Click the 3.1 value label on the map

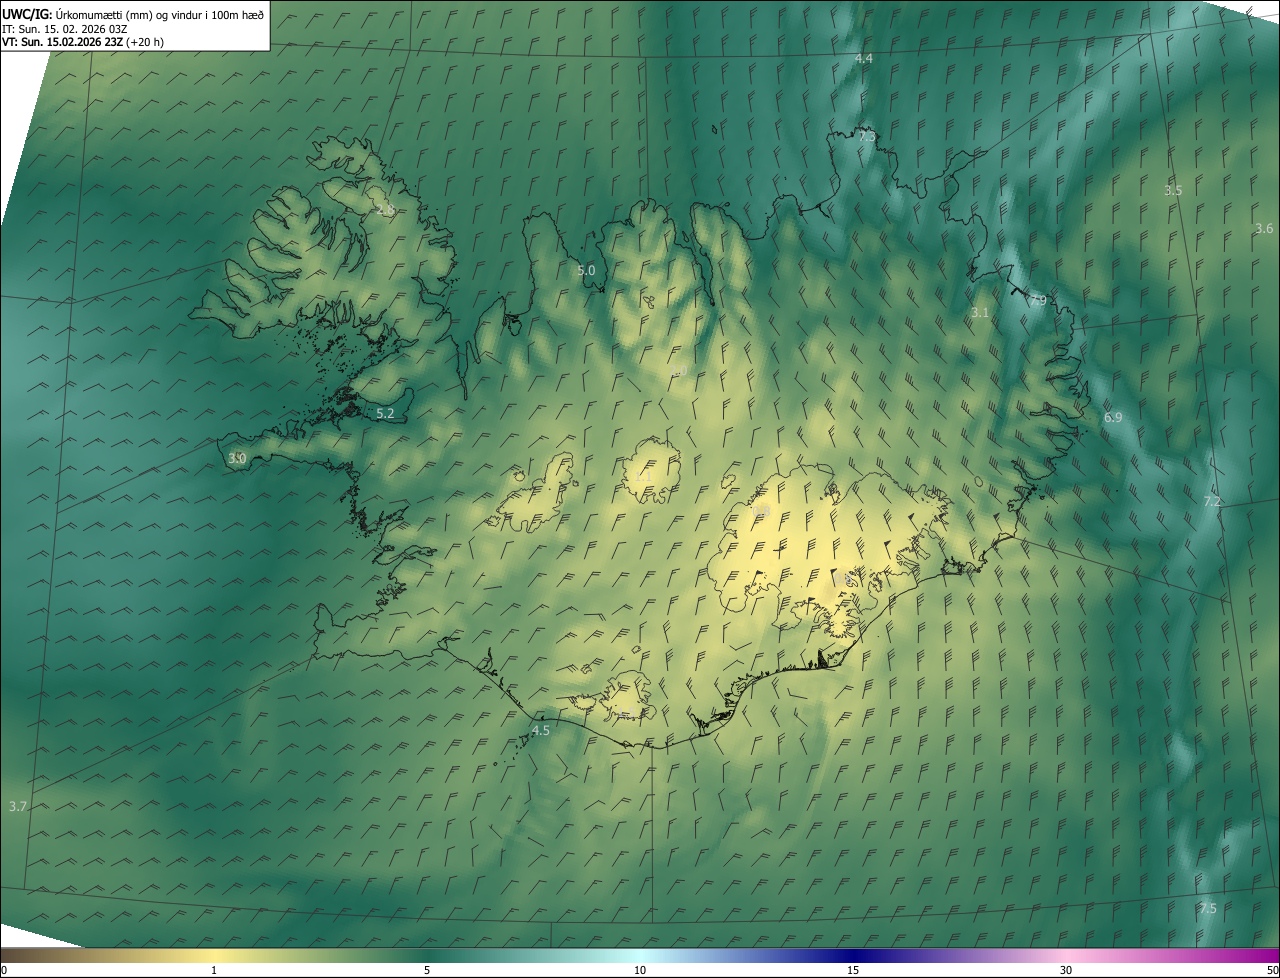click(980, 314)
